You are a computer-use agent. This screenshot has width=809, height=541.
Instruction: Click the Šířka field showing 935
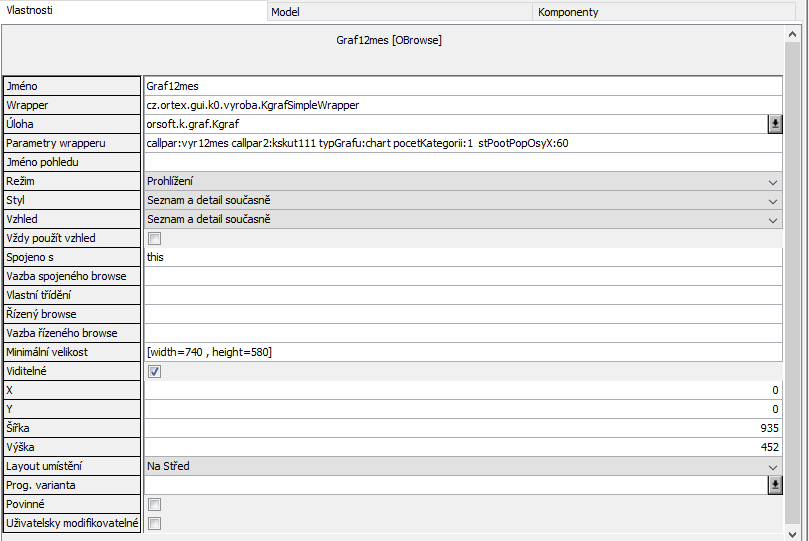(460, 428)
